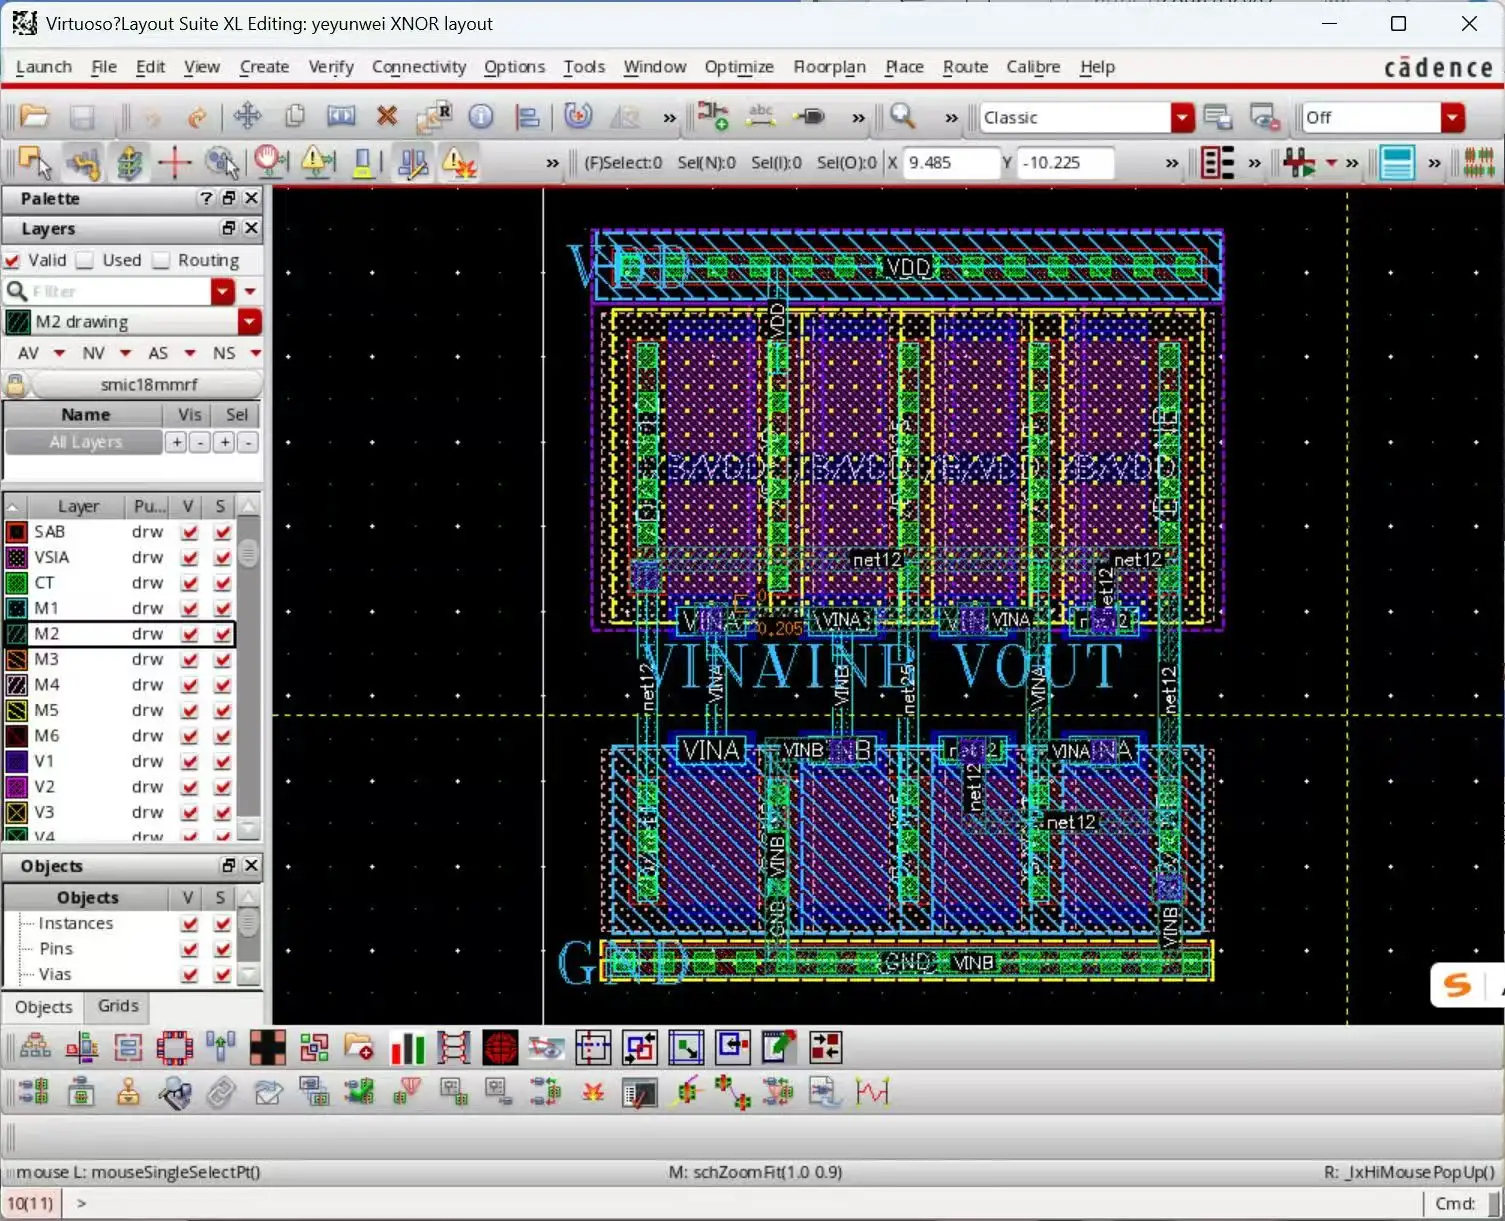
Task: Switch to the Objects tab
Action: click(x=44, y=1007)
